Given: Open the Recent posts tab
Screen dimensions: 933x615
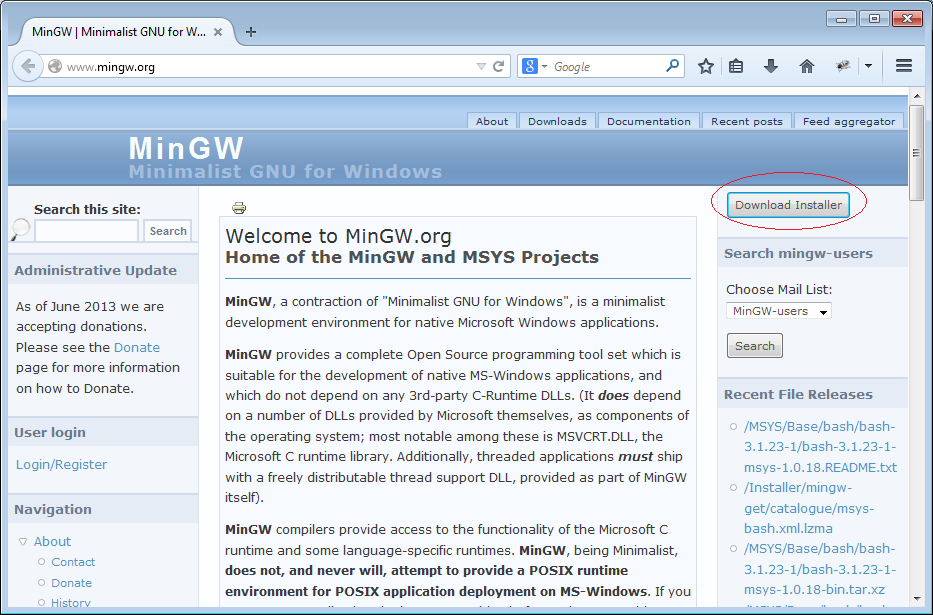Looking at the screenshot, I should pos(747,121).
